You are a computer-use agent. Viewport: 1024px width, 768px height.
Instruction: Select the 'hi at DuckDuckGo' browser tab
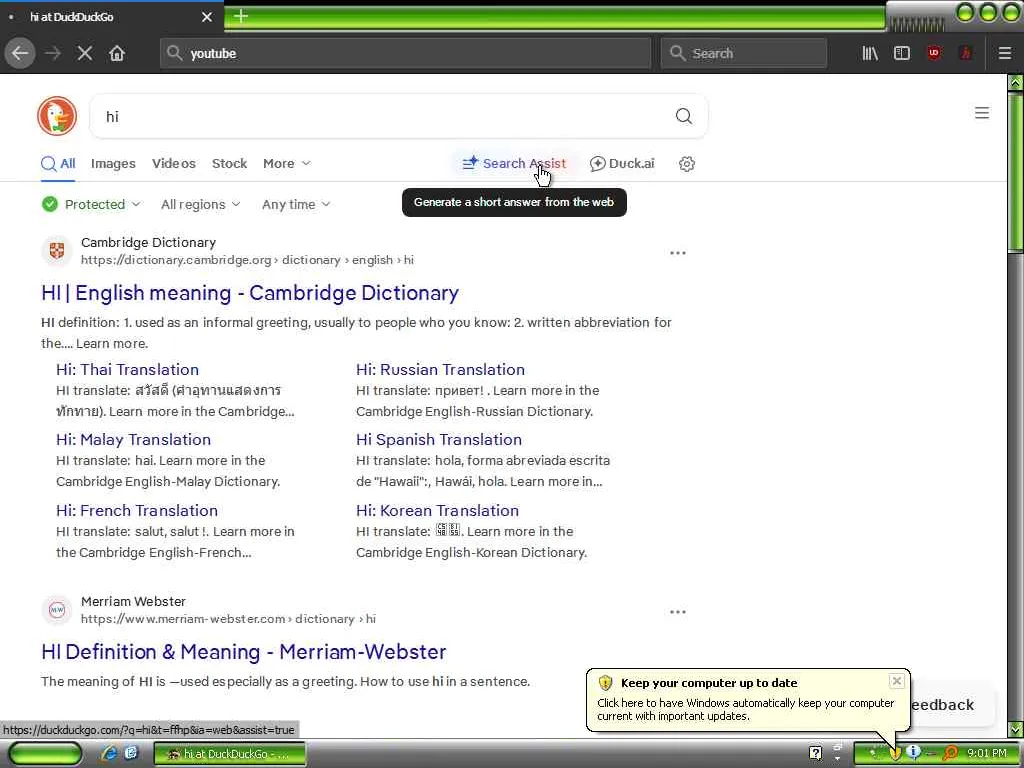pos(111,17)
